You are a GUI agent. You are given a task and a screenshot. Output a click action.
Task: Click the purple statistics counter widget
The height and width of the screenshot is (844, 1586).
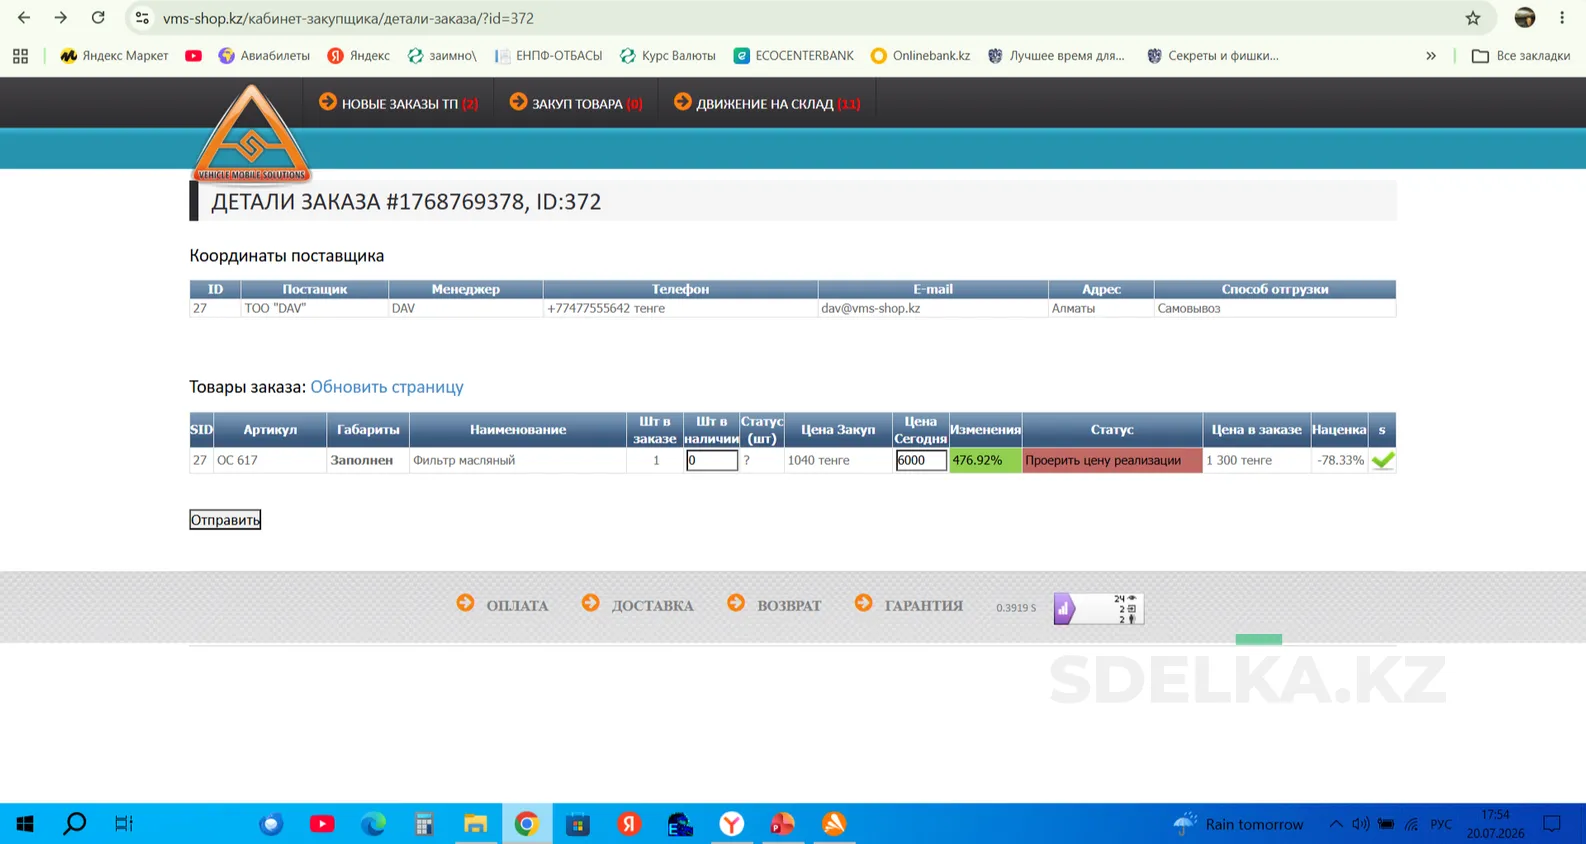tap(1098, 608)
